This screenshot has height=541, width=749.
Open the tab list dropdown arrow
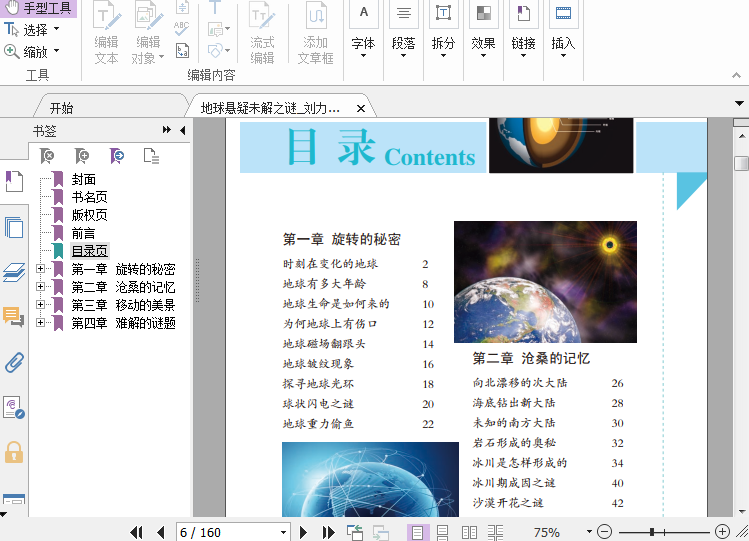tap(739, 103)
